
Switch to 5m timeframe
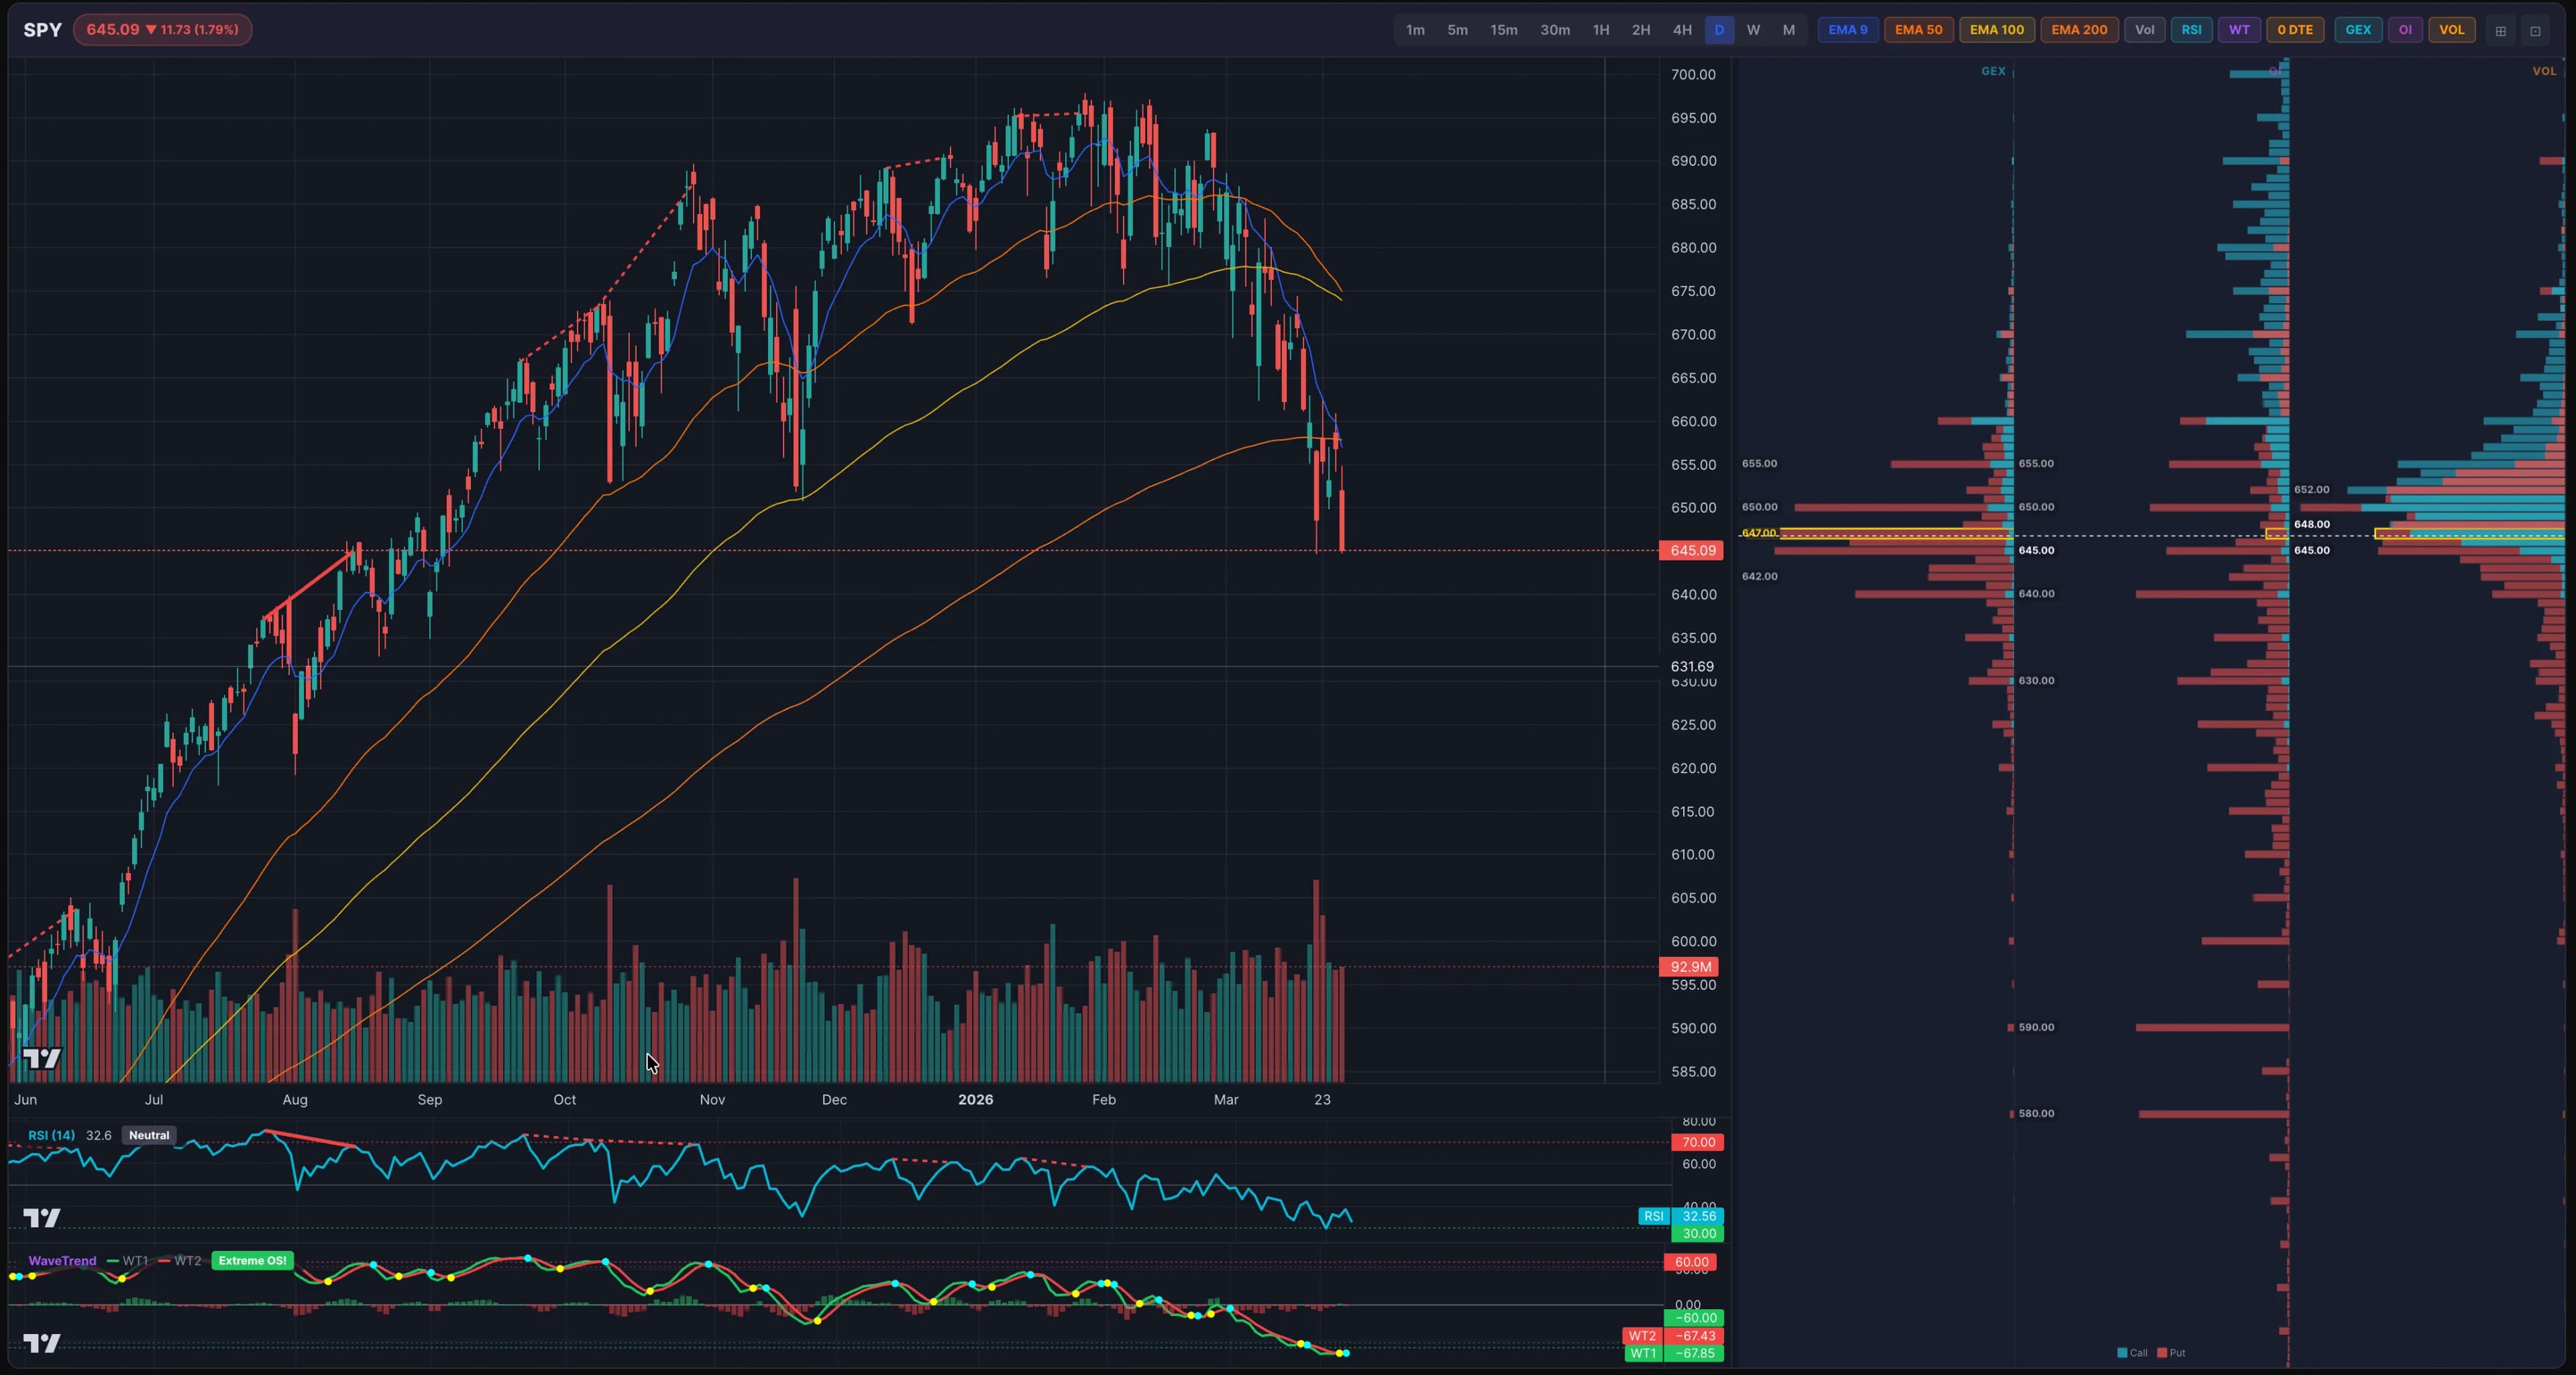click(x=1457, y=30)
